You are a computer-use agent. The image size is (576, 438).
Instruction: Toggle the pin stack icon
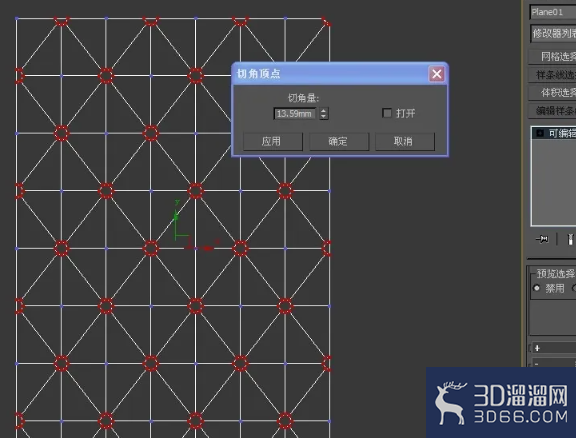(x=542, y=240)
